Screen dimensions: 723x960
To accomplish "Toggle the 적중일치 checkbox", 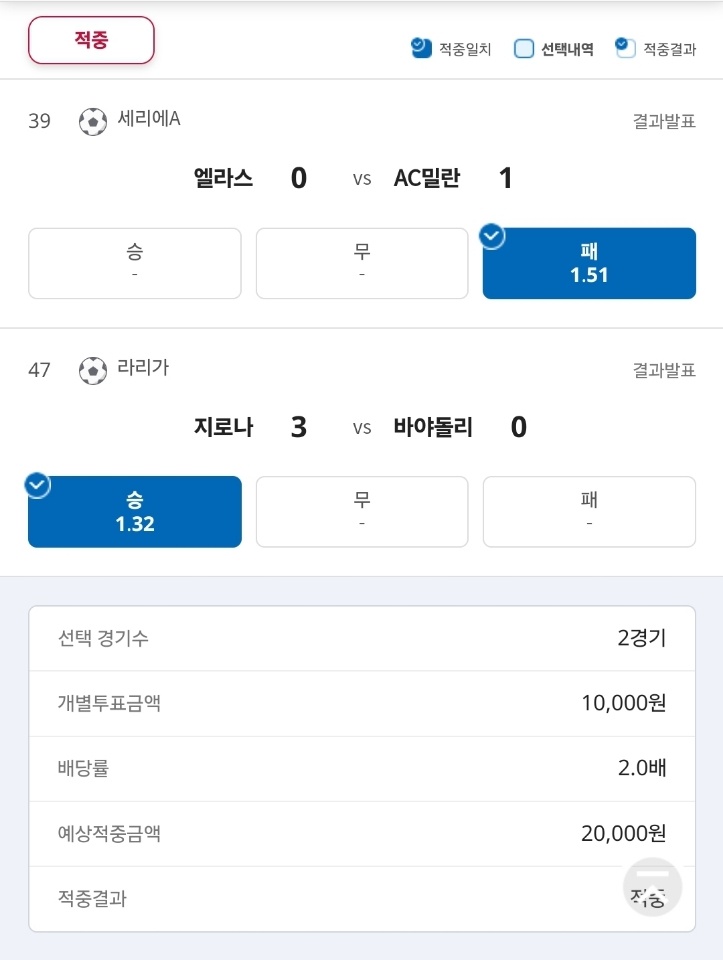I will (x=421, y=48).
